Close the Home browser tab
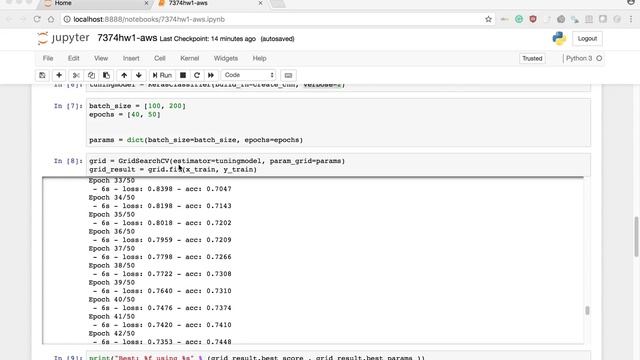 [147, 3]
